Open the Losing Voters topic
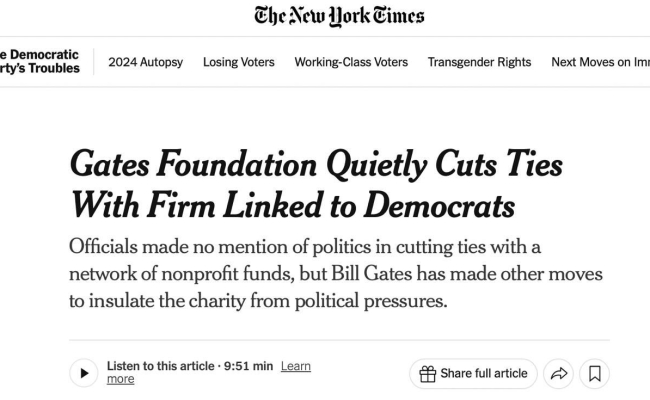Viewport: 650px width, 400px height. pyautogui.click(x=239, y=62)
